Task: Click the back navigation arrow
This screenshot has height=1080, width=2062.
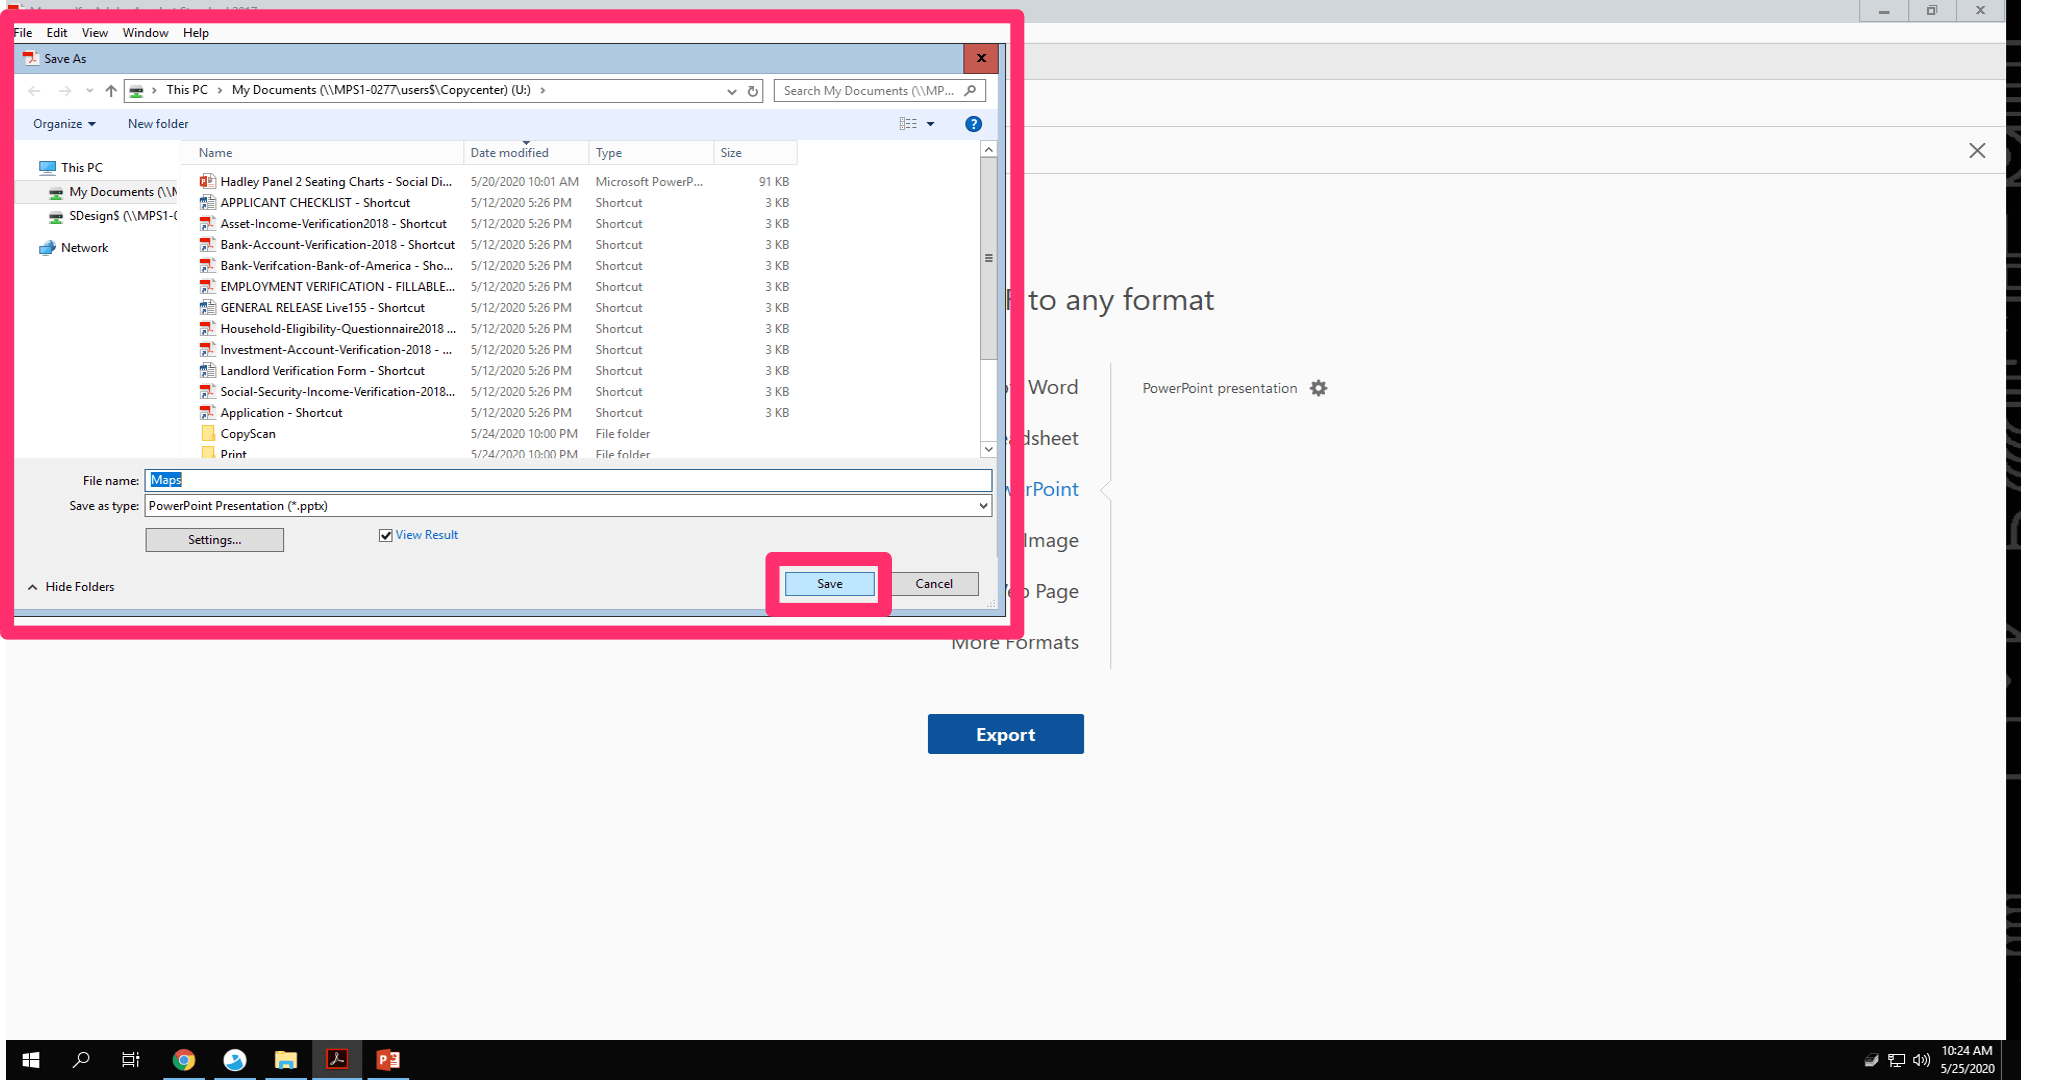Action: (34, 90)
